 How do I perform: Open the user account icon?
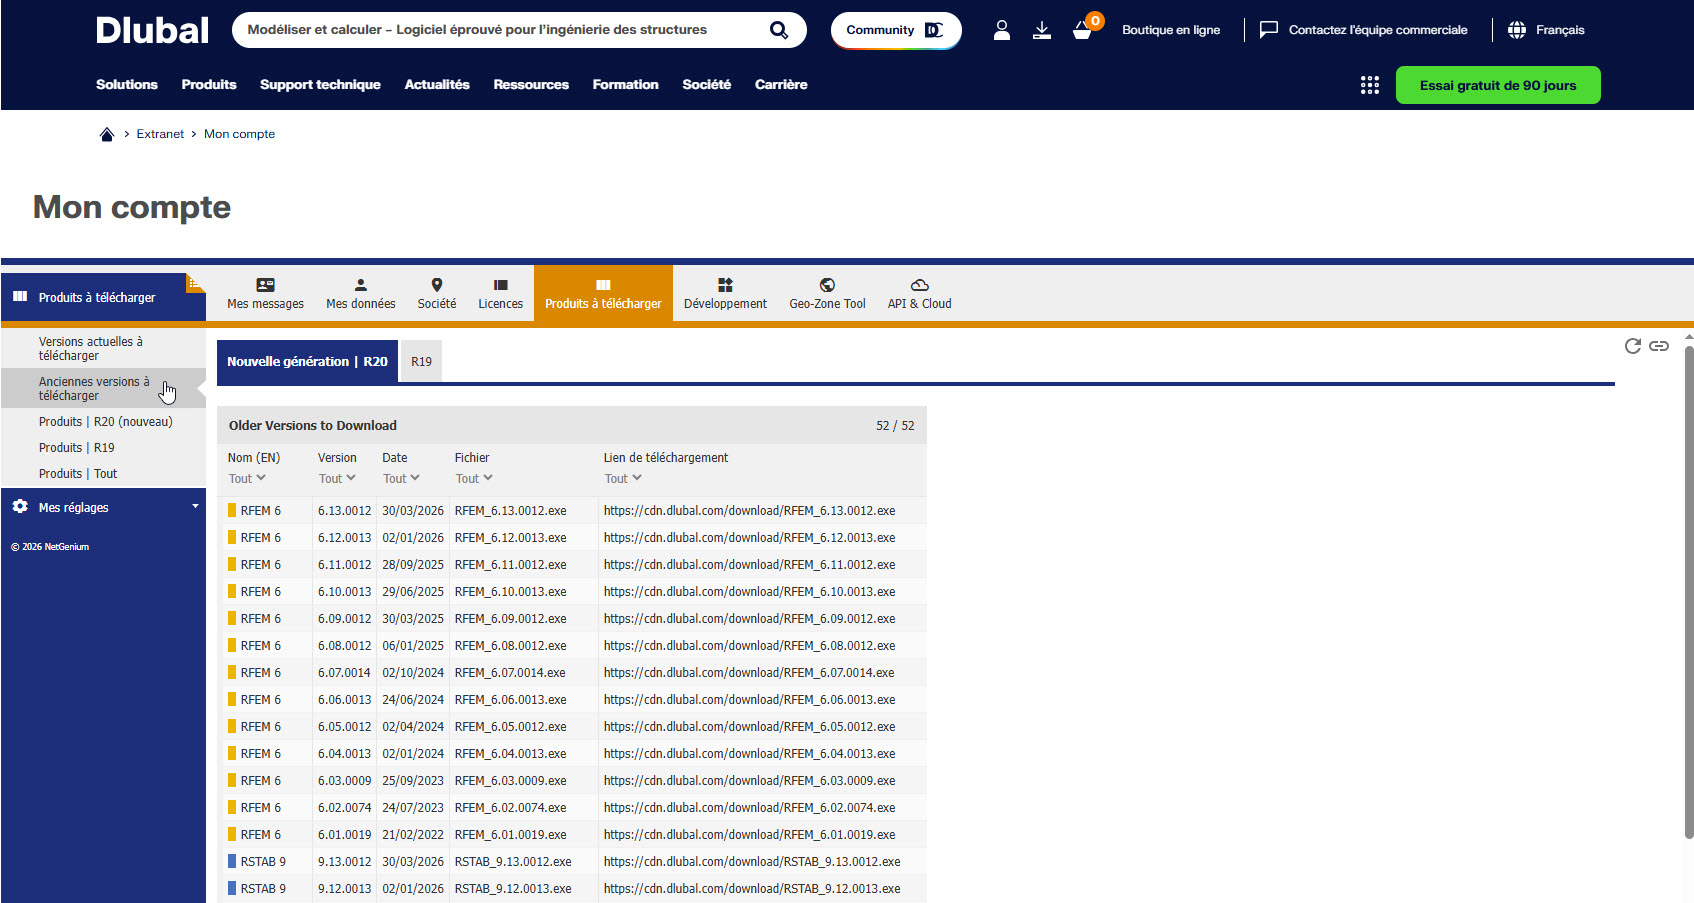1002,30
